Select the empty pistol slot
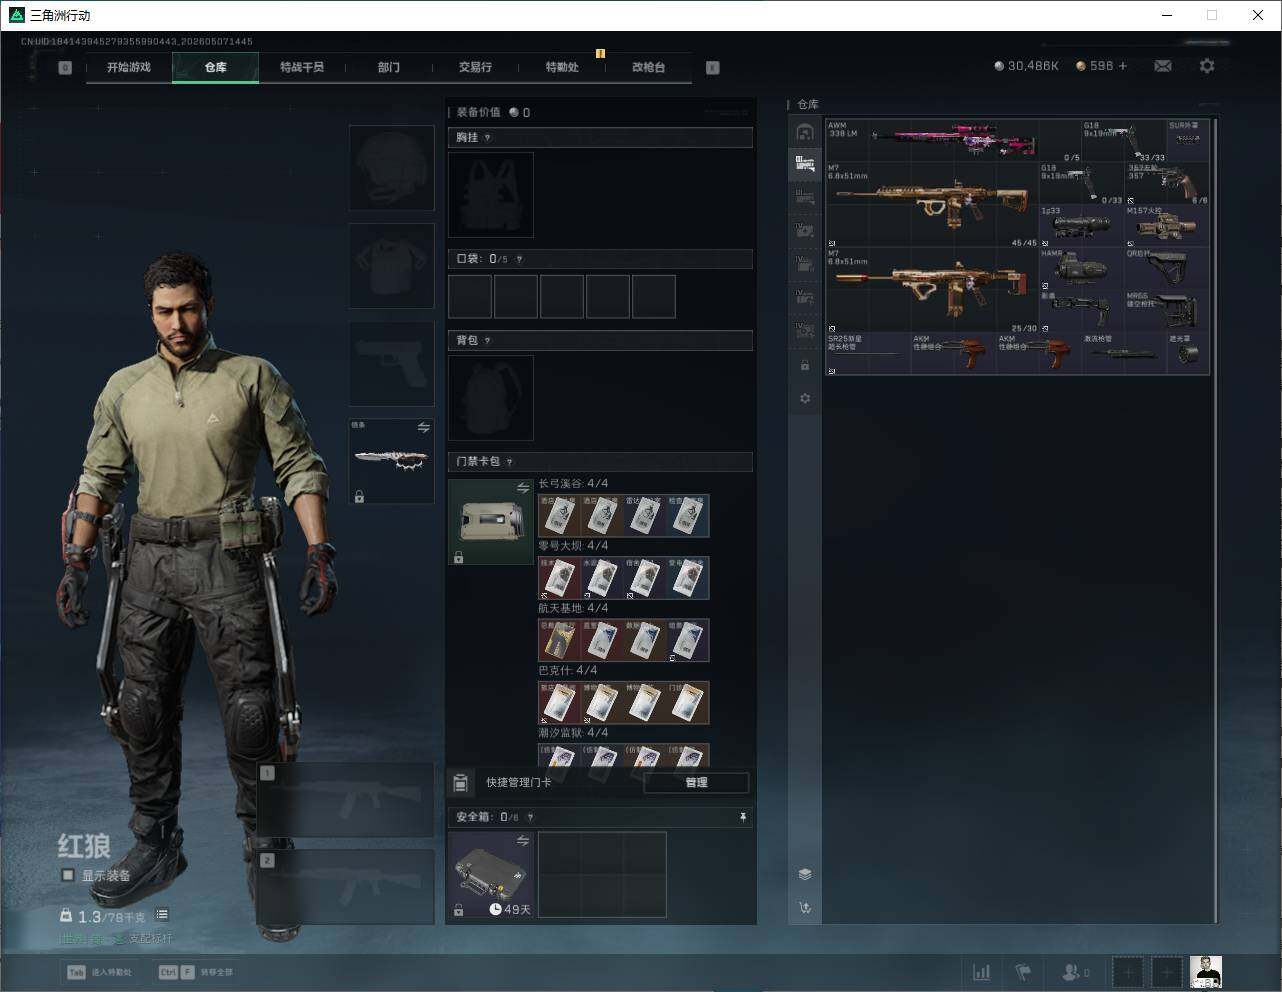This screenshot has height=992, width=1282. 391,363
